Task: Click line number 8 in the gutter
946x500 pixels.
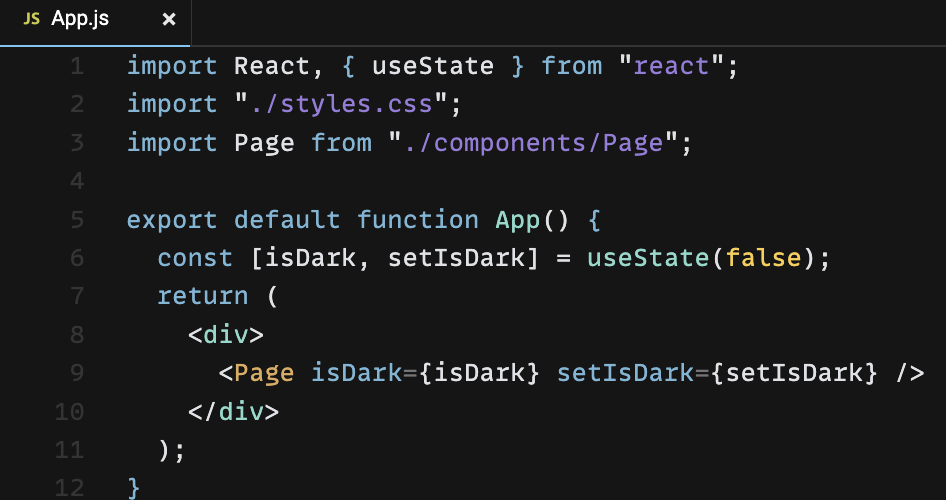Action: click(77, 335)
